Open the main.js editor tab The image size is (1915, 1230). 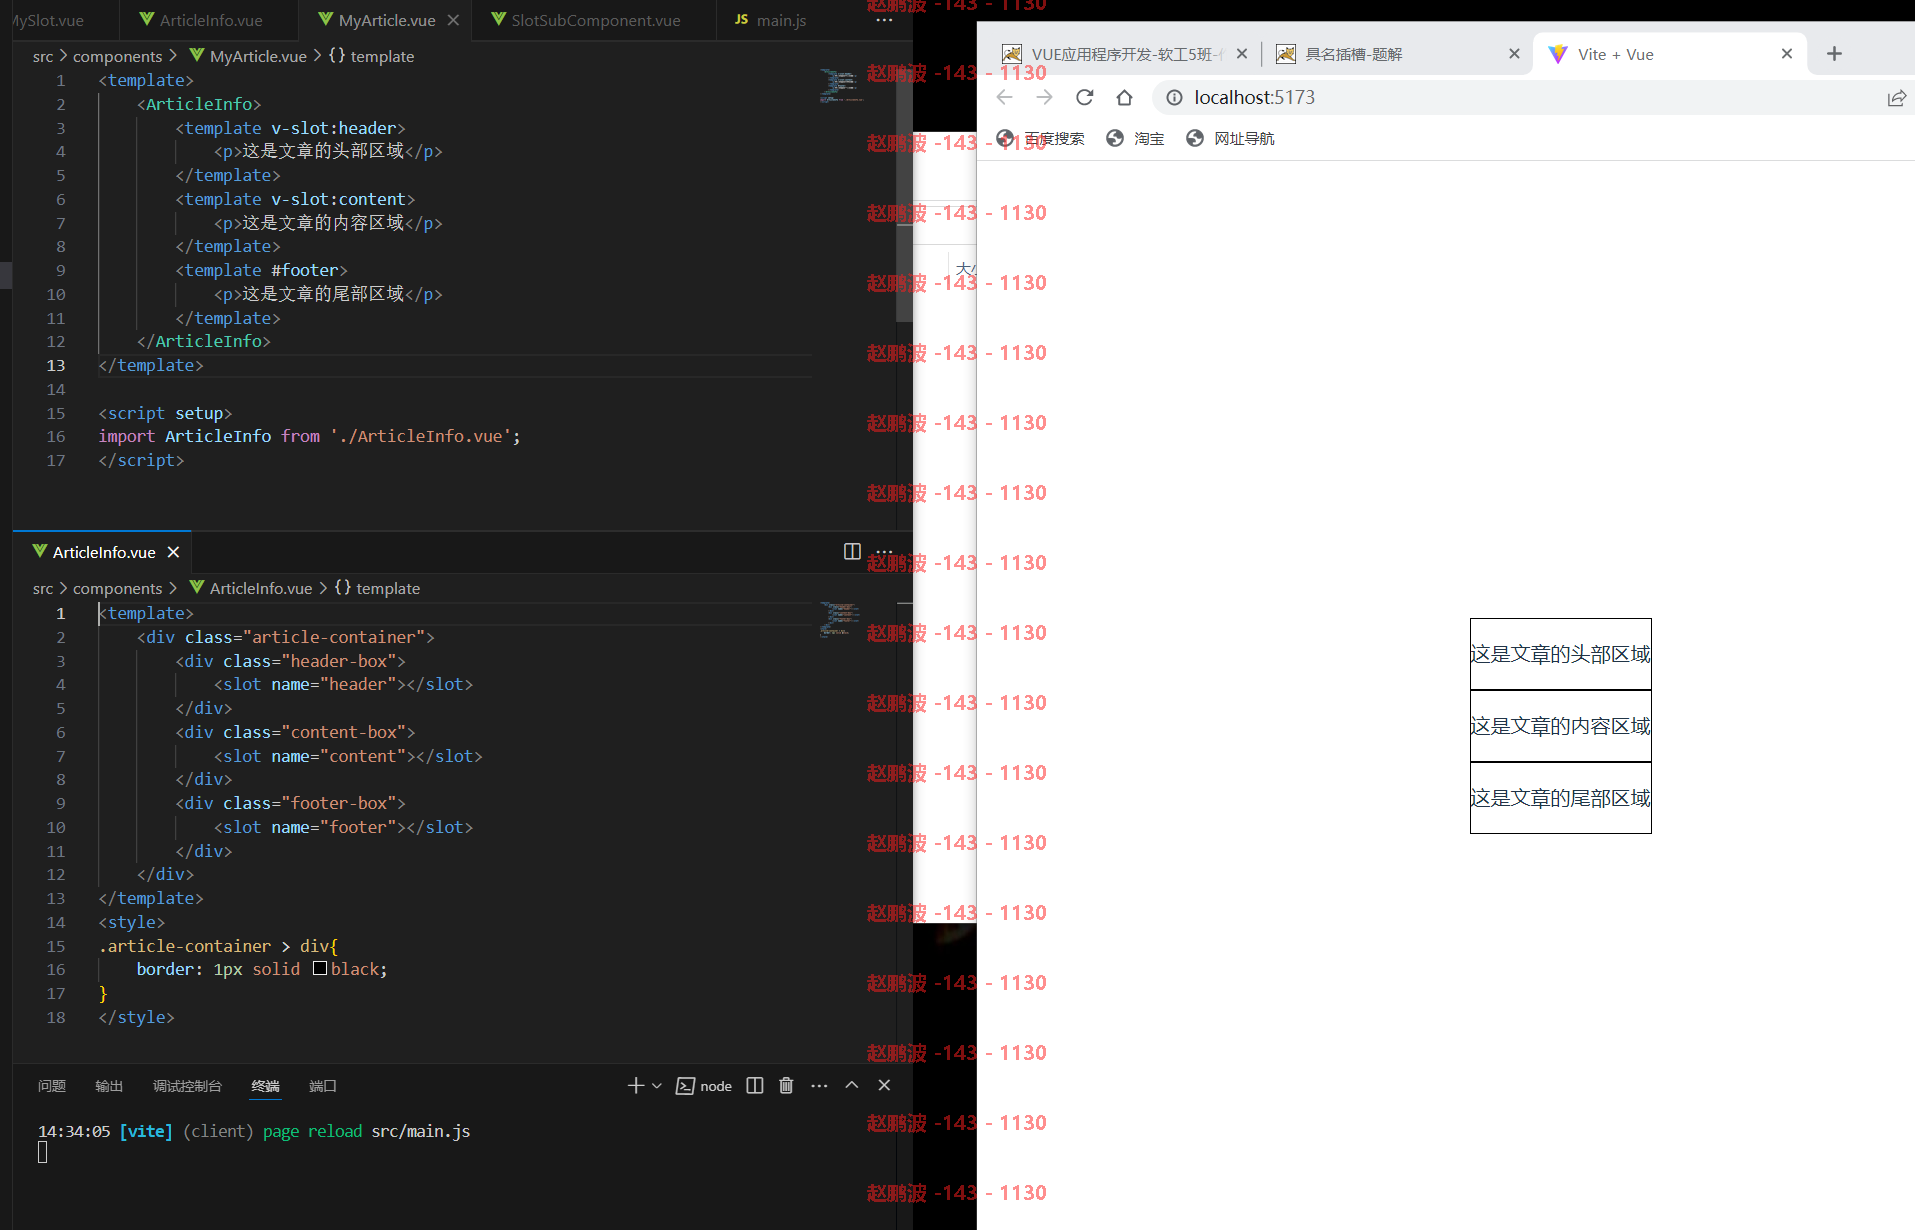tap(771, 20)
